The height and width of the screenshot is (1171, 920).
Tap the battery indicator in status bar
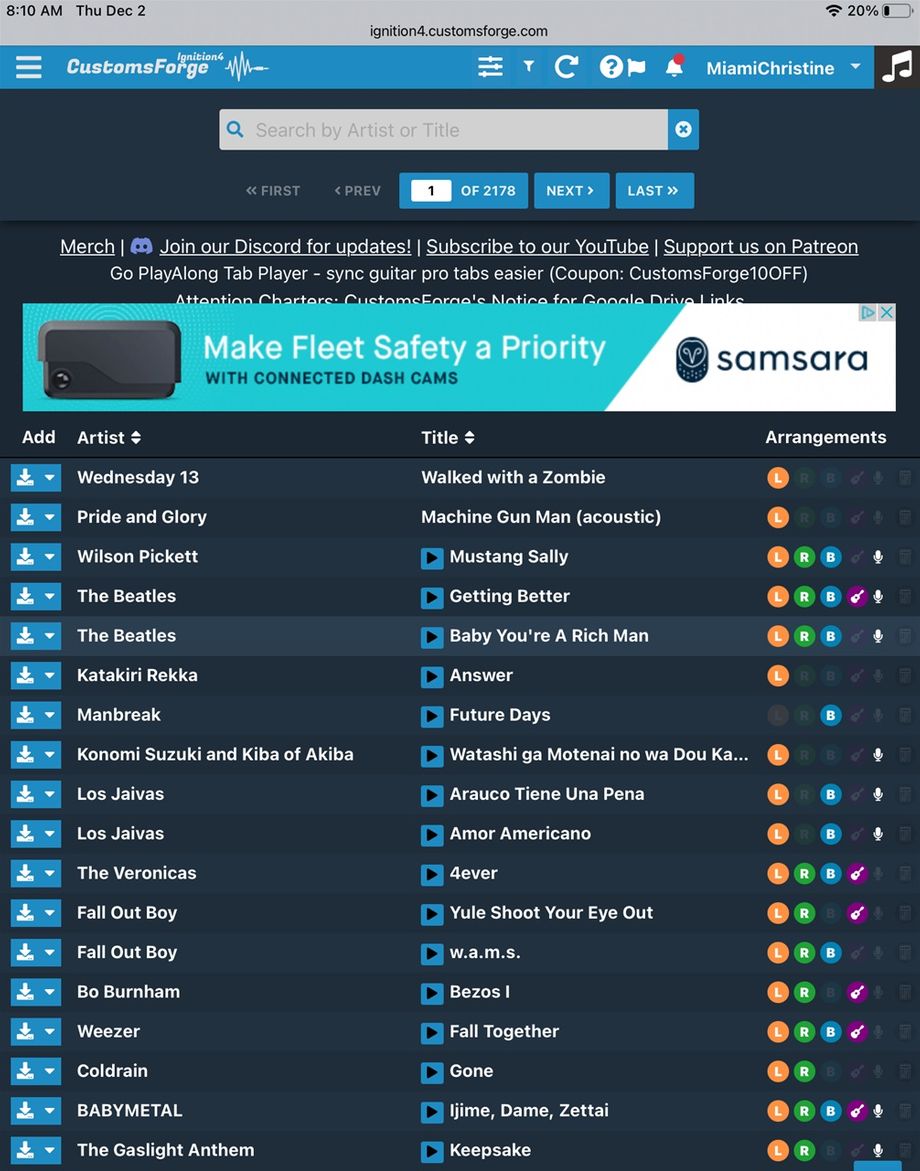coord(896,11)
